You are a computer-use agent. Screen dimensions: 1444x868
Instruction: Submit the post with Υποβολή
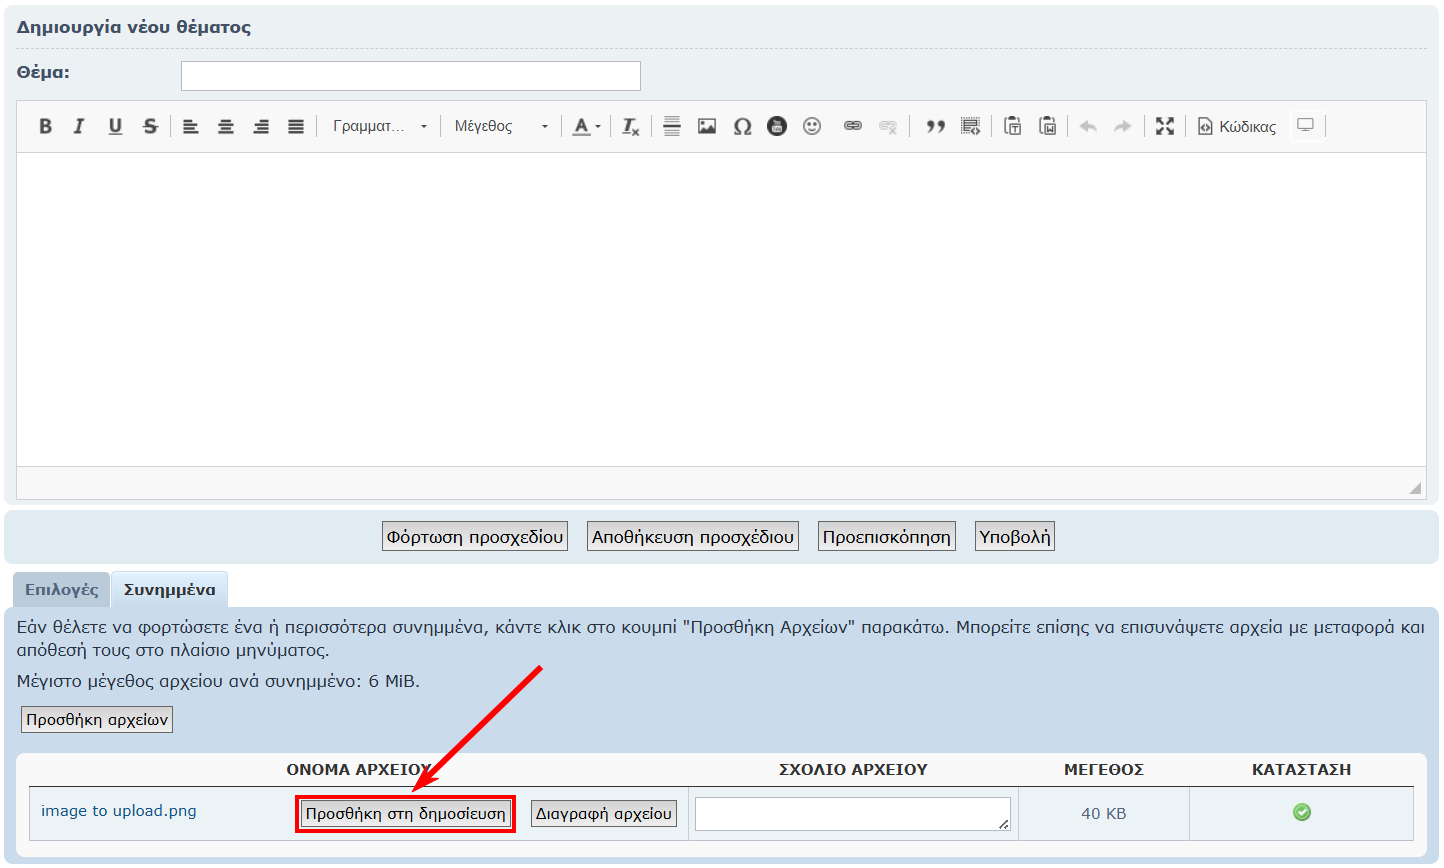click(x=1015, y=536)
